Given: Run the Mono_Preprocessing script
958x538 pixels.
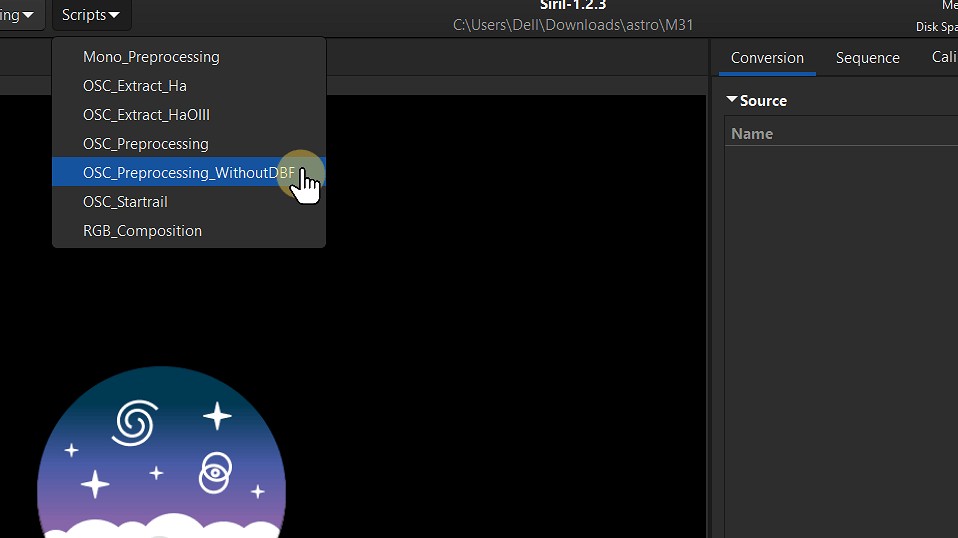Looking at the screenshot, I should [x=151, y=57].
